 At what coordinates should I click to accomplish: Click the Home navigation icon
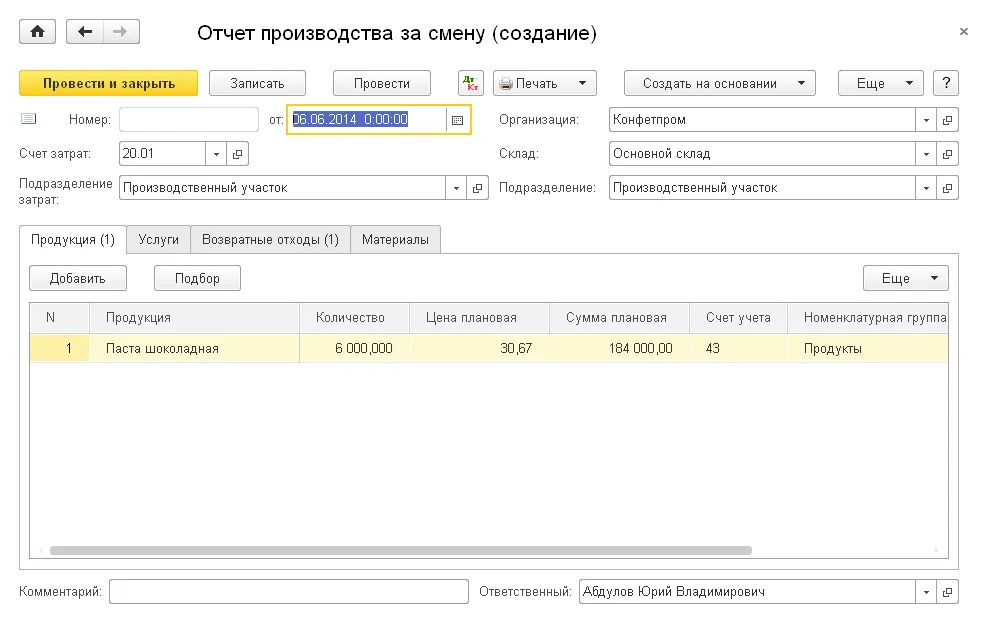pyautogui.click(x=36, y=31)
